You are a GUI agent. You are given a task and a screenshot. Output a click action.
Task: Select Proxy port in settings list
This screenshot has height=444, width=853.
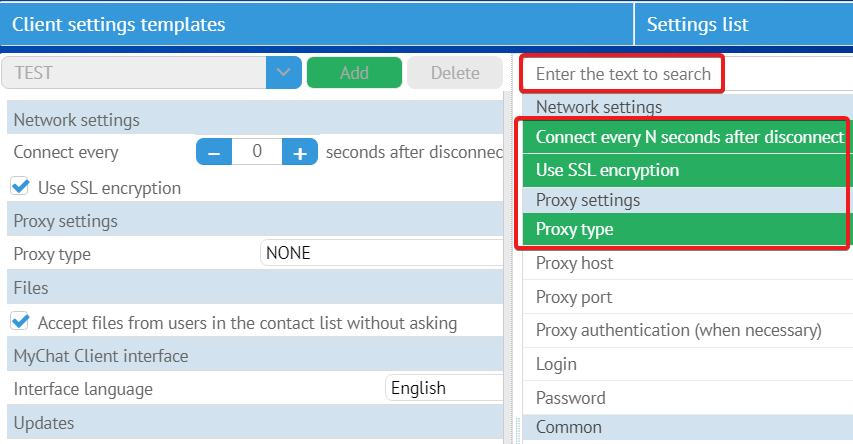(x=574, y=298)
